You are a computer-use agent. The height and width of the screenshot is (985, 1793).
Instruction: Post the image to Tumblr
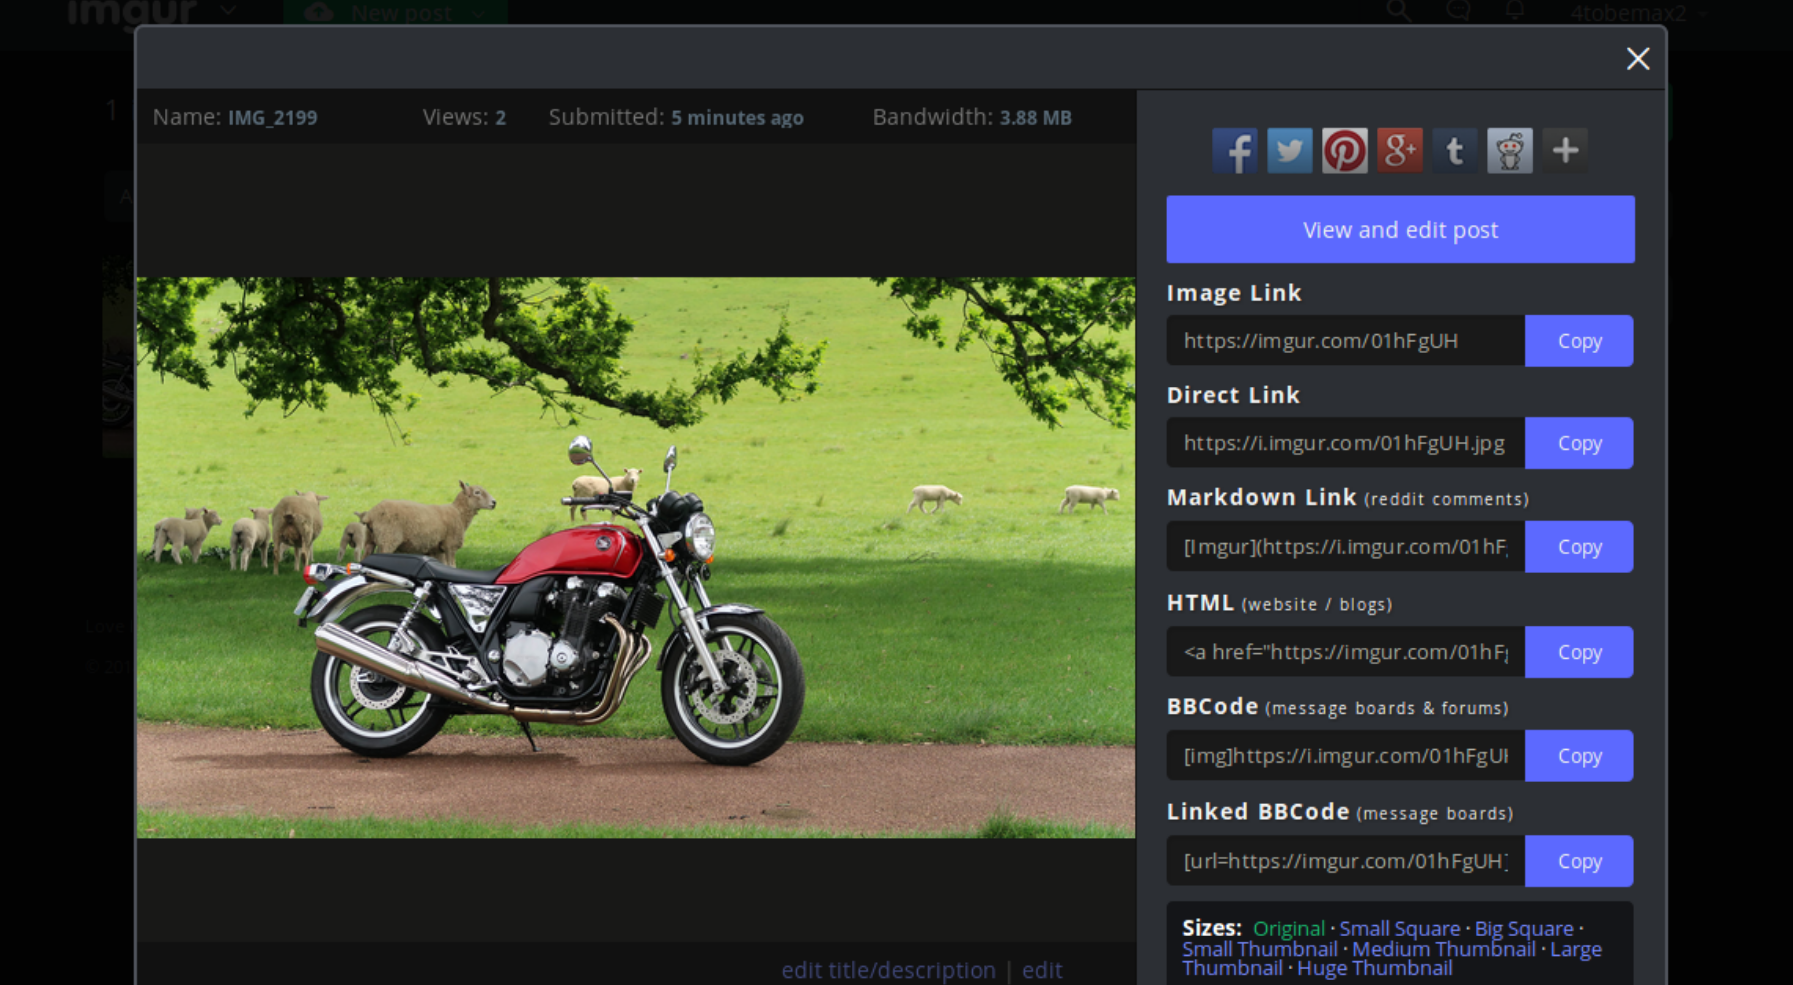coord(1455,151)
